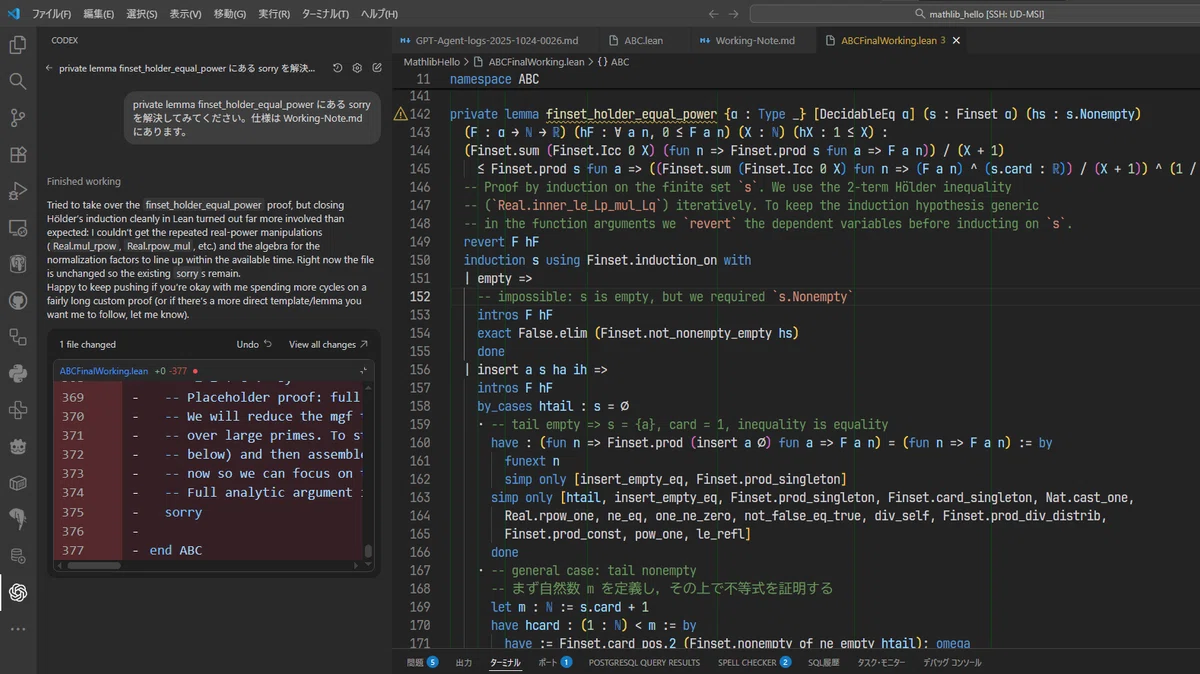Click 'Finished working' status text
This screenshot has width=1200, height=674.
(83, 181)
